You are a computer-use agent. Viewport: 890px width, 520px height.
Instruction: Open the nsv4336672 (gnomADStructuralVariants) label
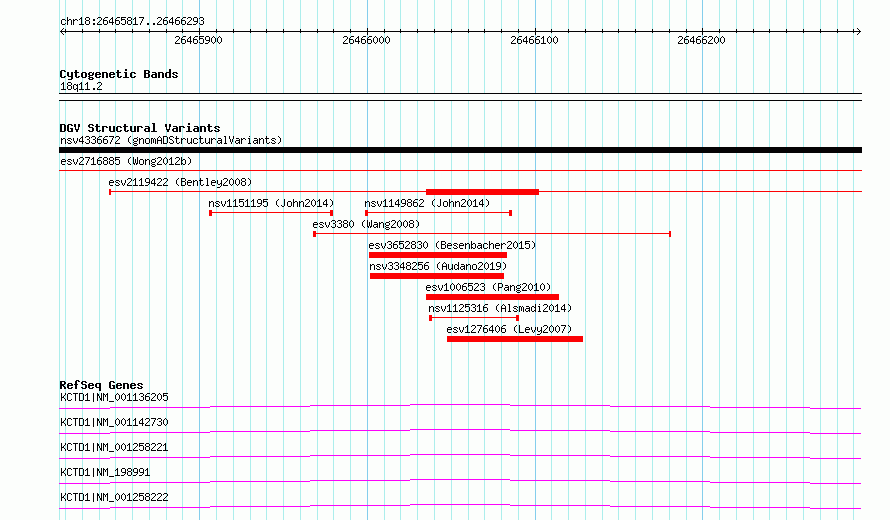coord(171,140)
